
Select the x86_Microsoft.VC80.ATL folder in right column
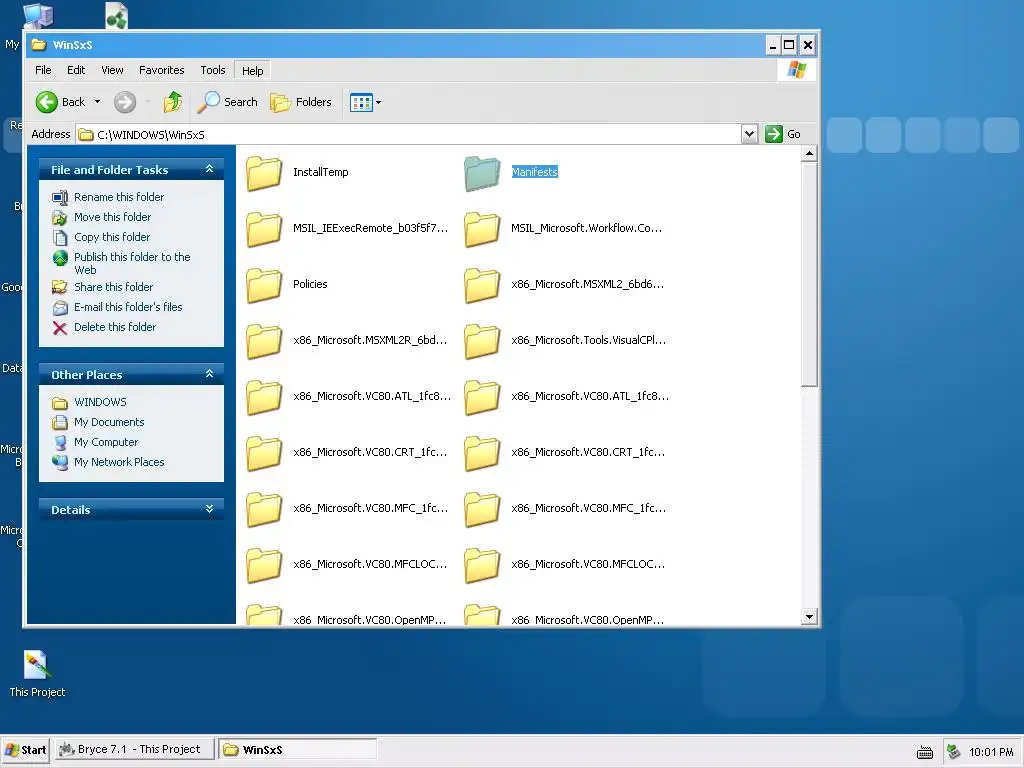point(482,397)
